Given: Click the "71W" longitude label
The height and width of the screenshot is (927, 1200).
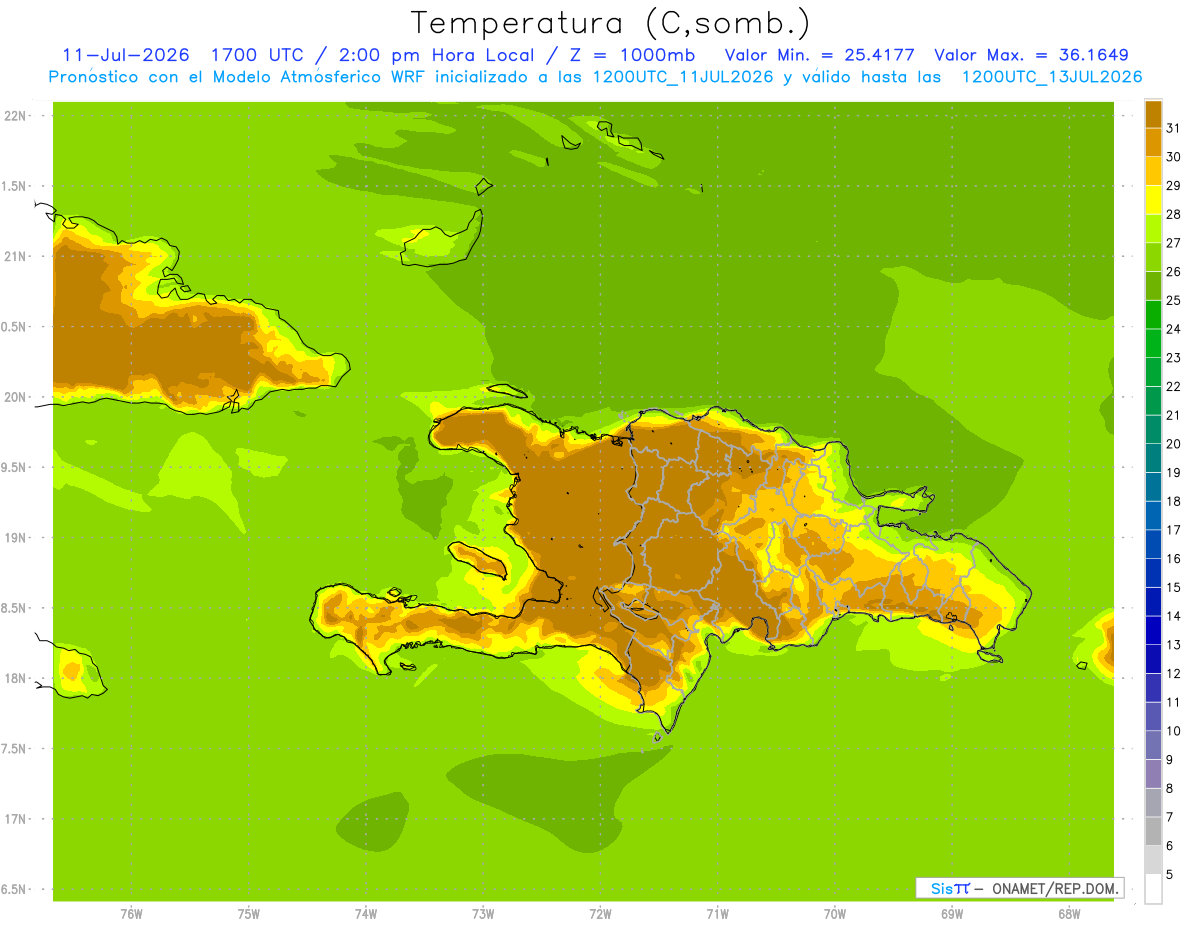Looking at the screenshot, I should pos(717,914).
